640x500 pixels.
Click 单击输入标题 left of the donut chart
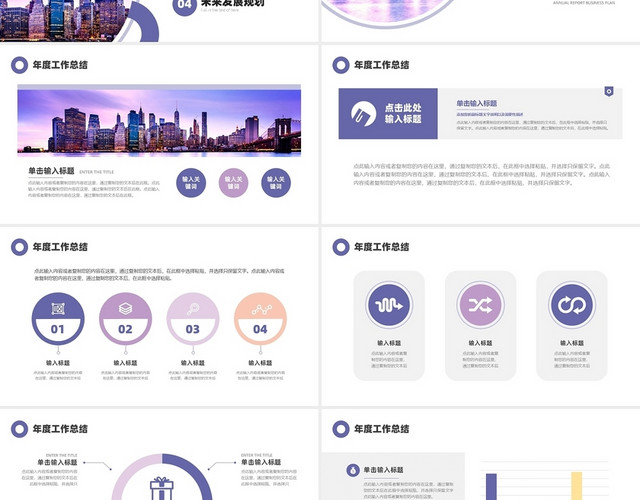coord(58,462)
